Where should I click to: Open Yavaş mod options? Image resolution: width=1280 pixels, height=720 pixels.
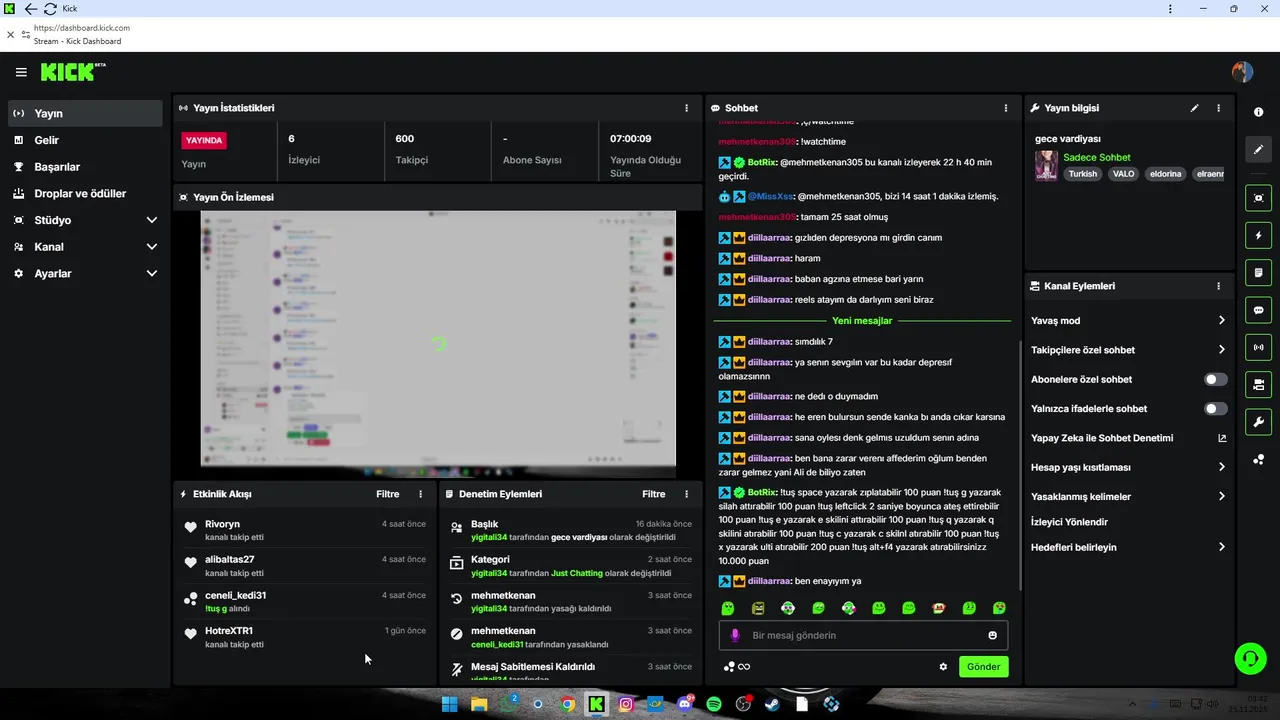point(1128,321)
